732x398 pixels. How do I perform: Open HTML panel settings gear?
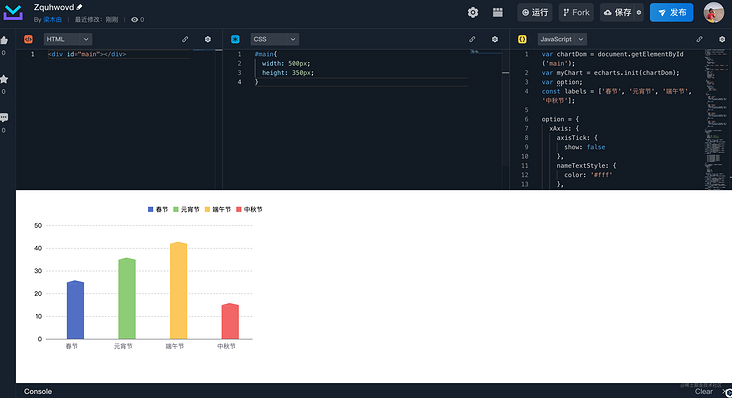point(208,39)
